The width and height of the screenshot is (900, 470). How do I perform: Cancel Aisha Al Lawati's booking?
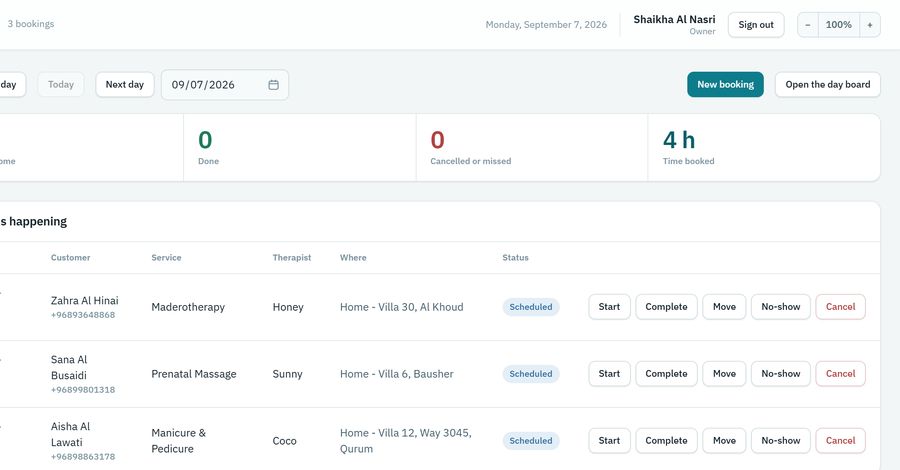pos(840,441)
